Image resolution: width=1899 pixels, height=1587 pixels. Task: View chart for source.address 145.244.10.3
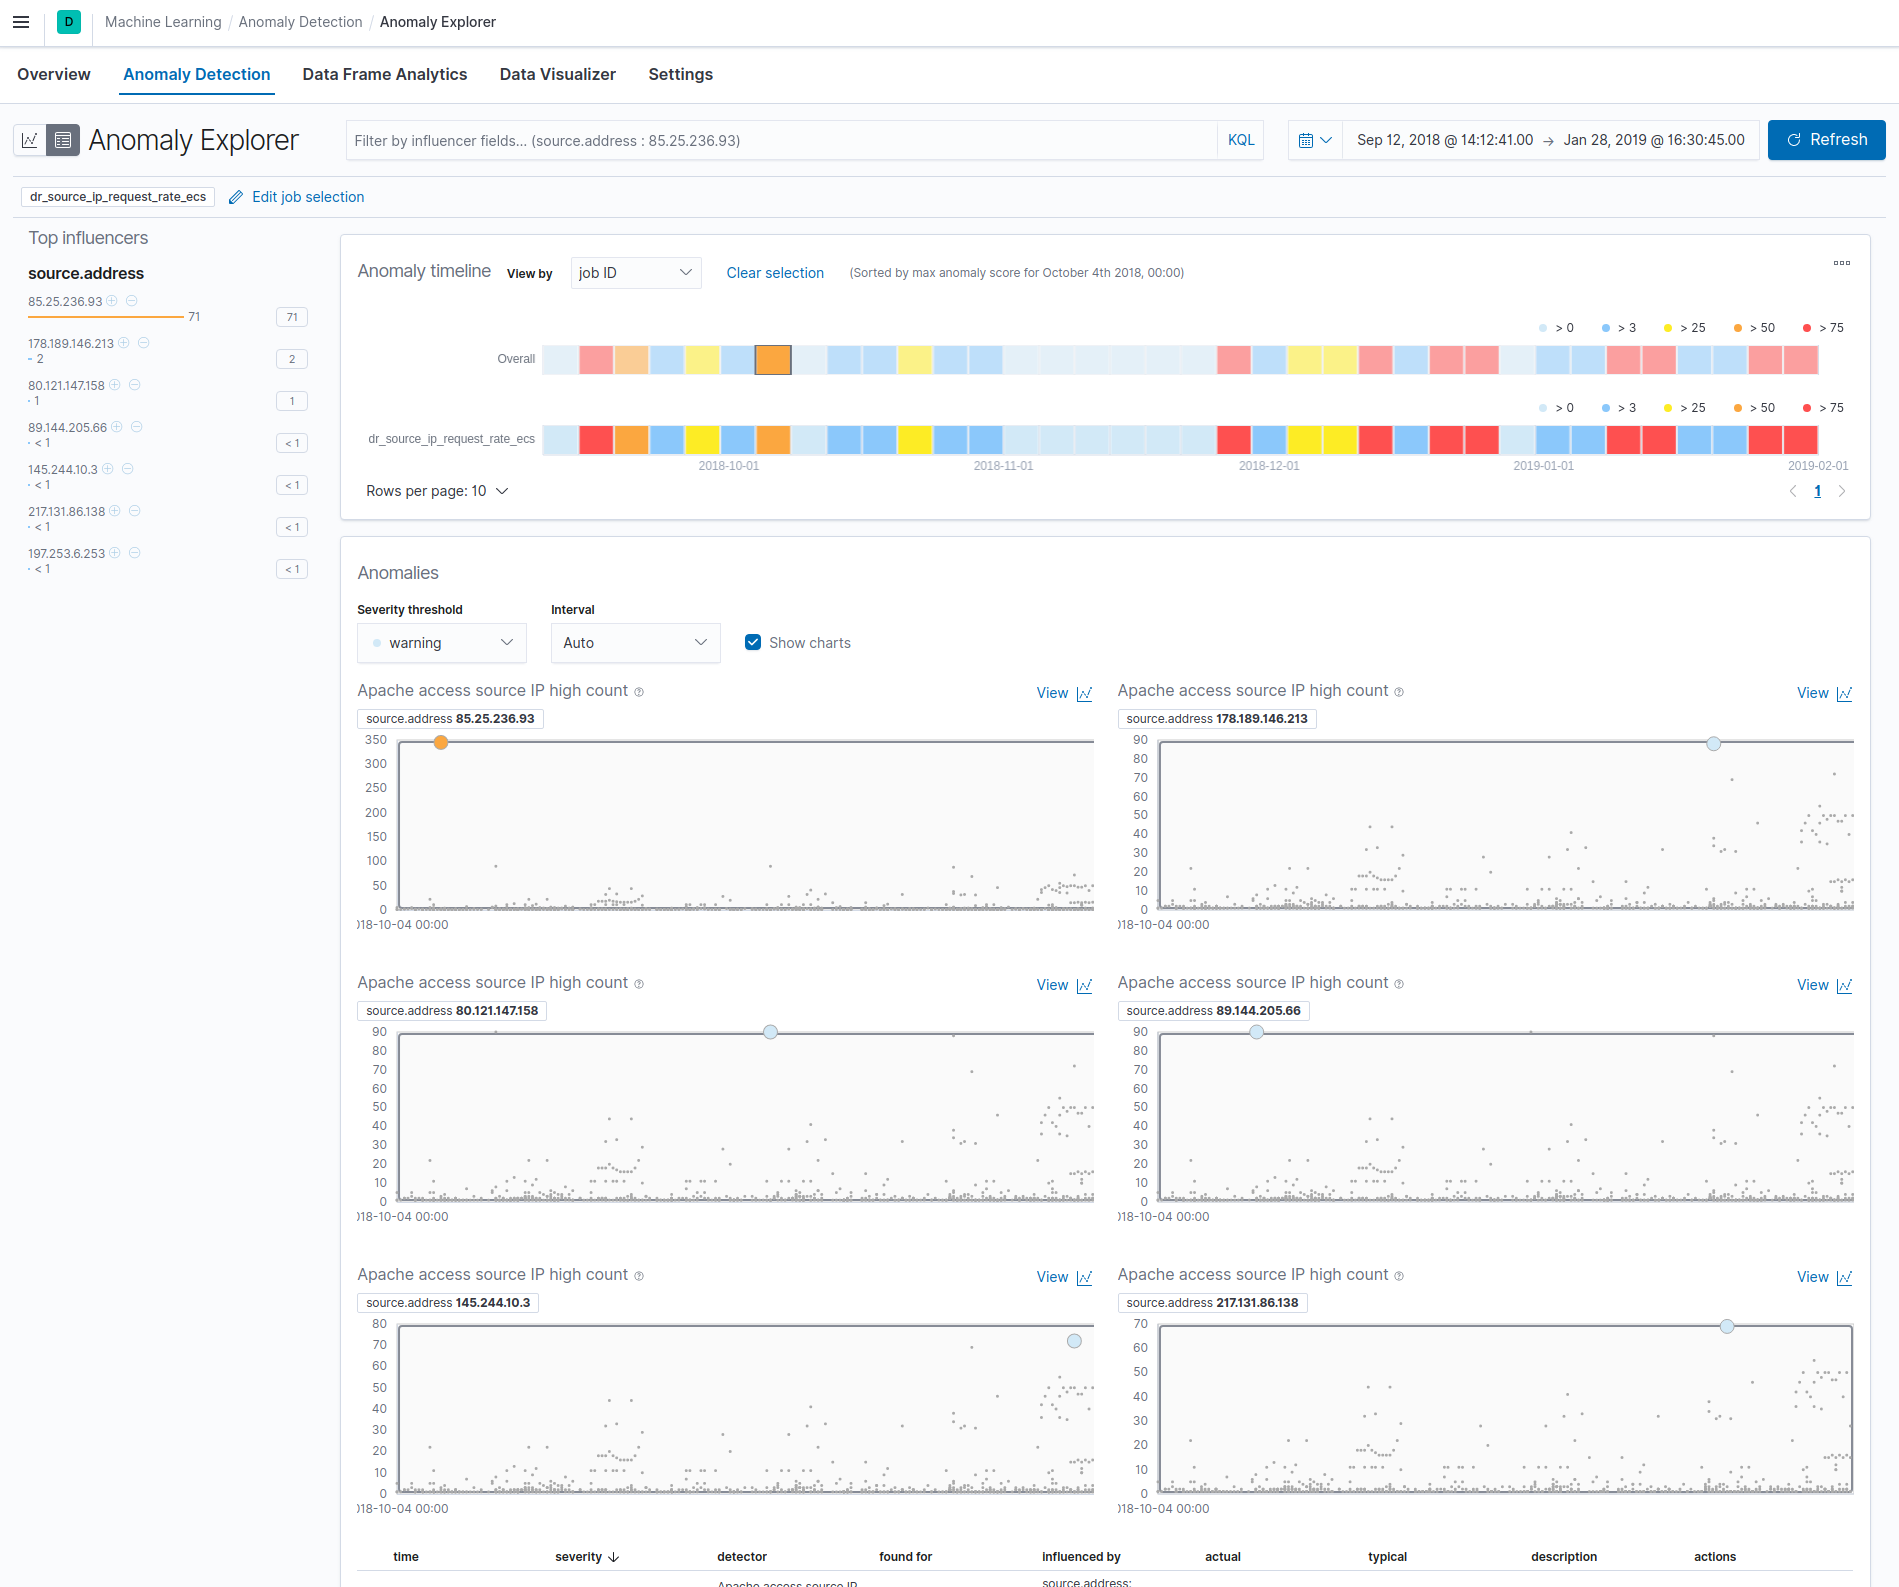coord(1064,1277)
